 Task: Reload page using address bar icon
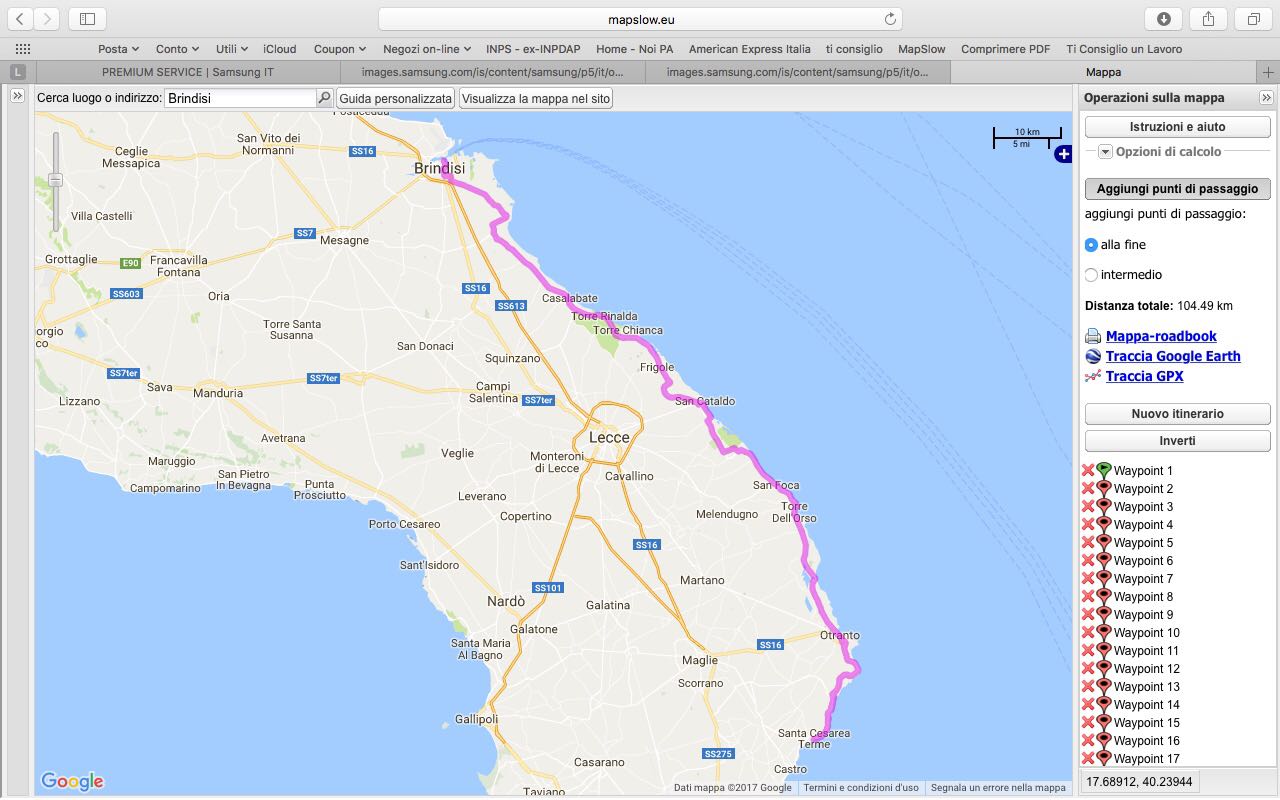pyautogui.click(x=890, y=19)
